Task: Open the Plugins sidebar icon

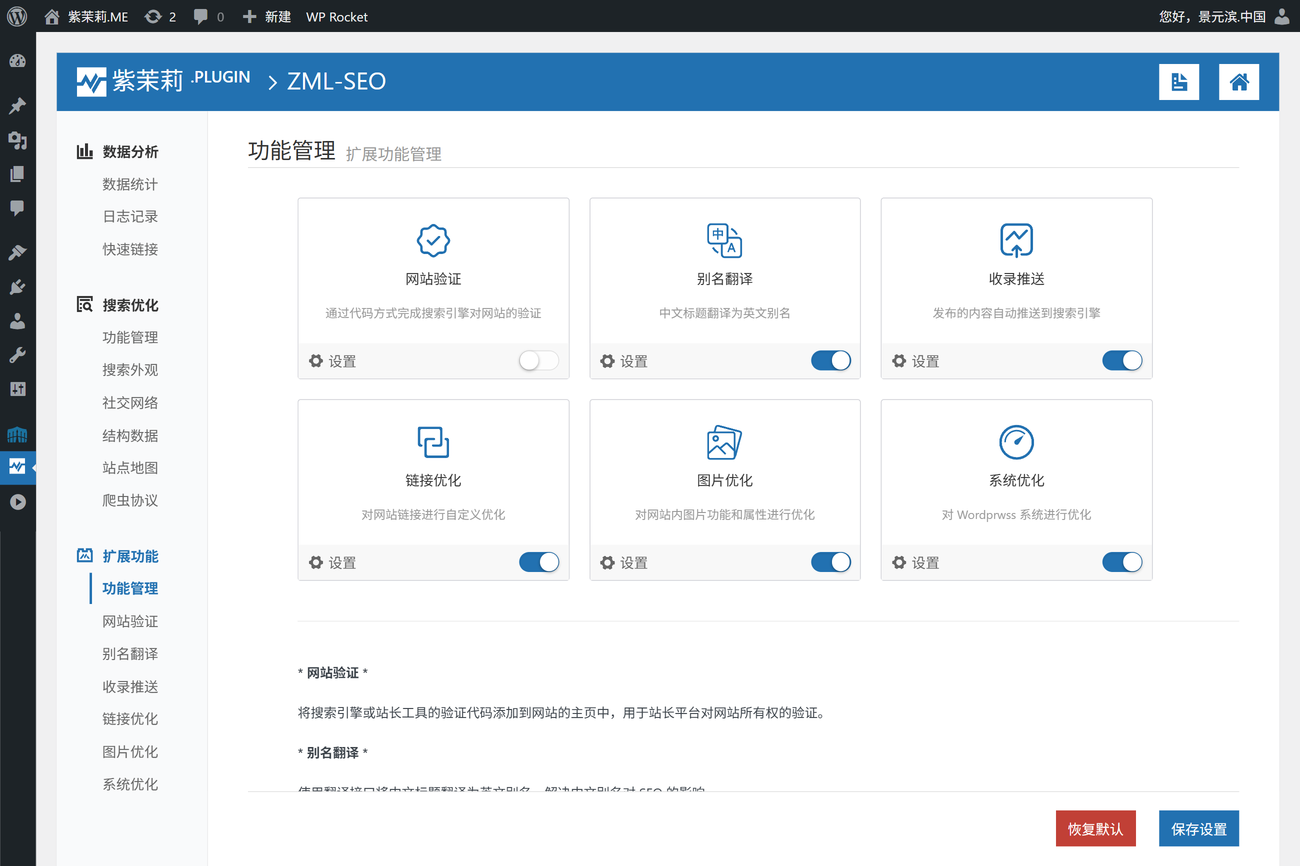Action: point(17,287)
